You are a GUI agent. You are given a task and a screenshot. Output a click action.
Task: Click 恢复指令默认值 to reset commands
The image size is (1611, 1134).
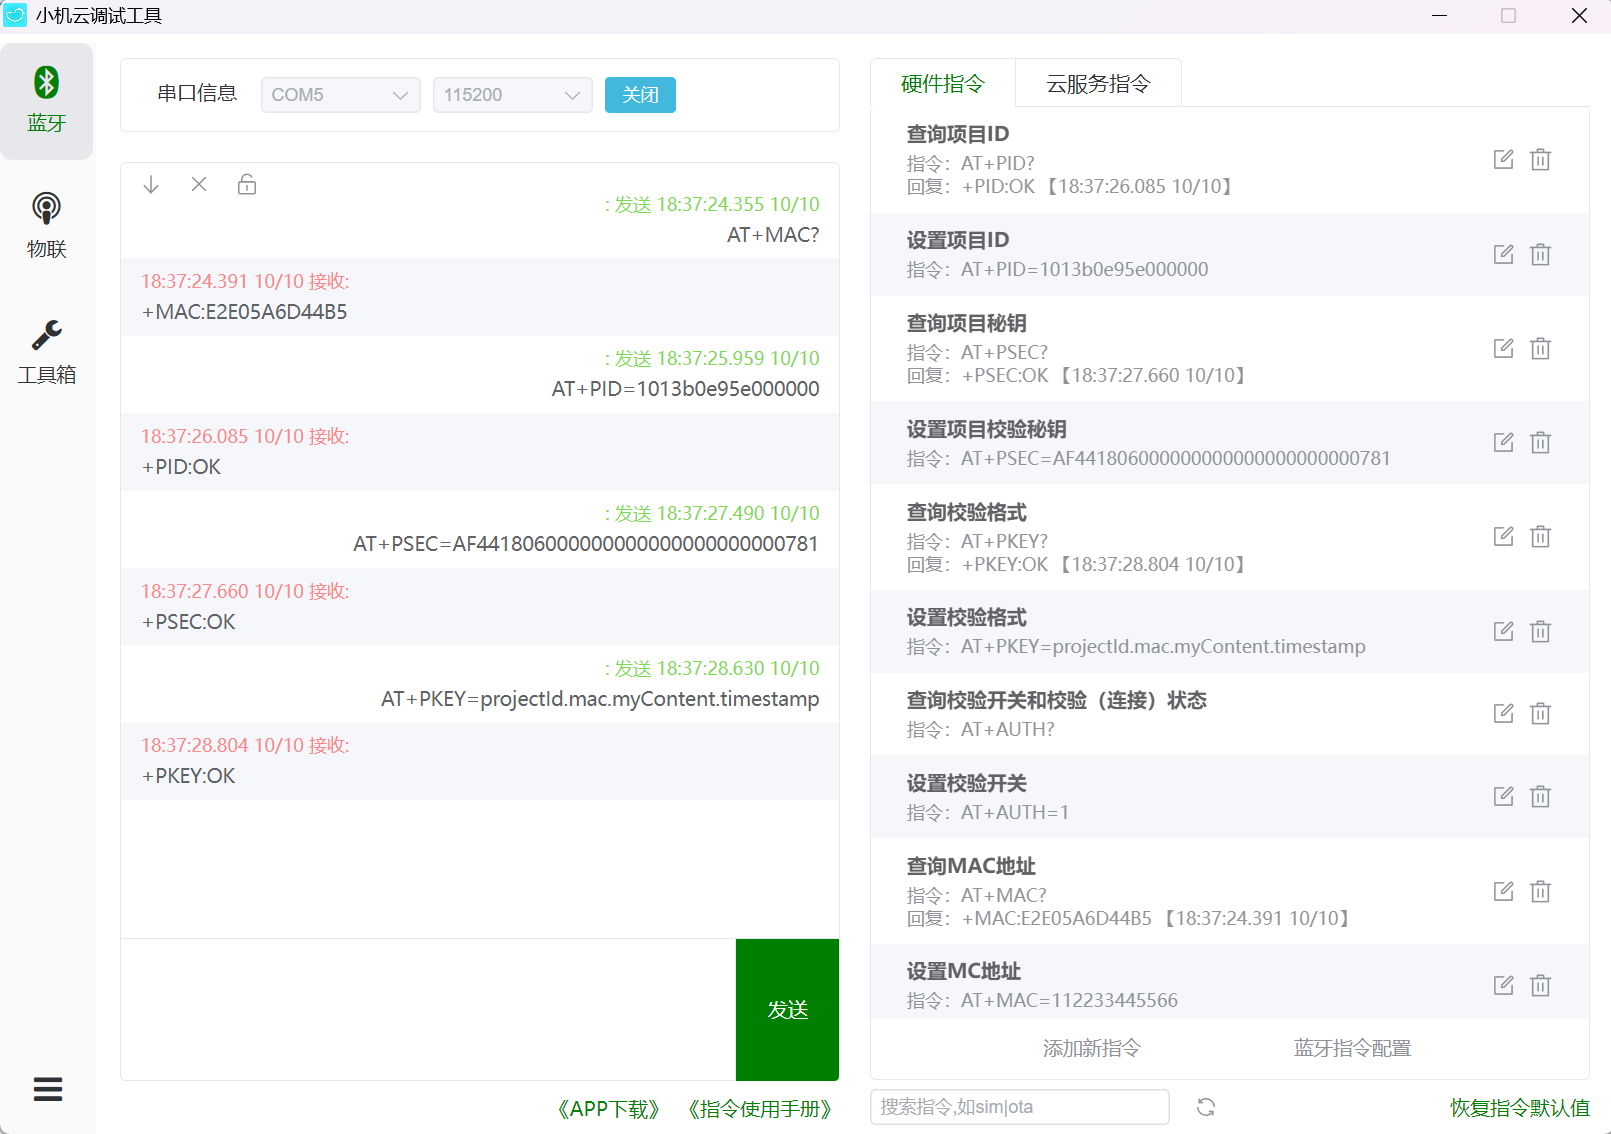1519,1107
